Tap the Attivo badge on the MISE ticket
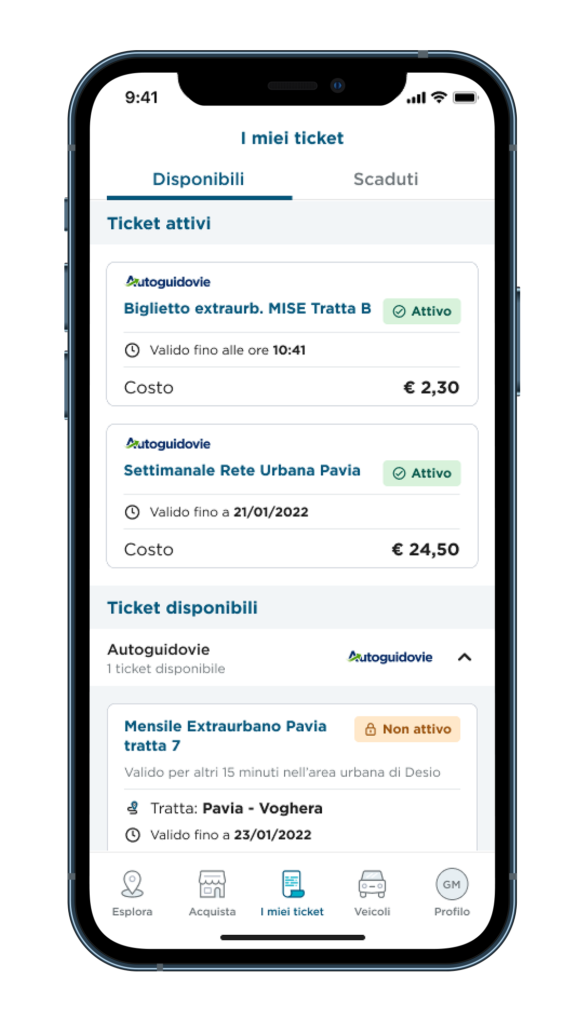585x1024 pixels. [x=422, y=312]
